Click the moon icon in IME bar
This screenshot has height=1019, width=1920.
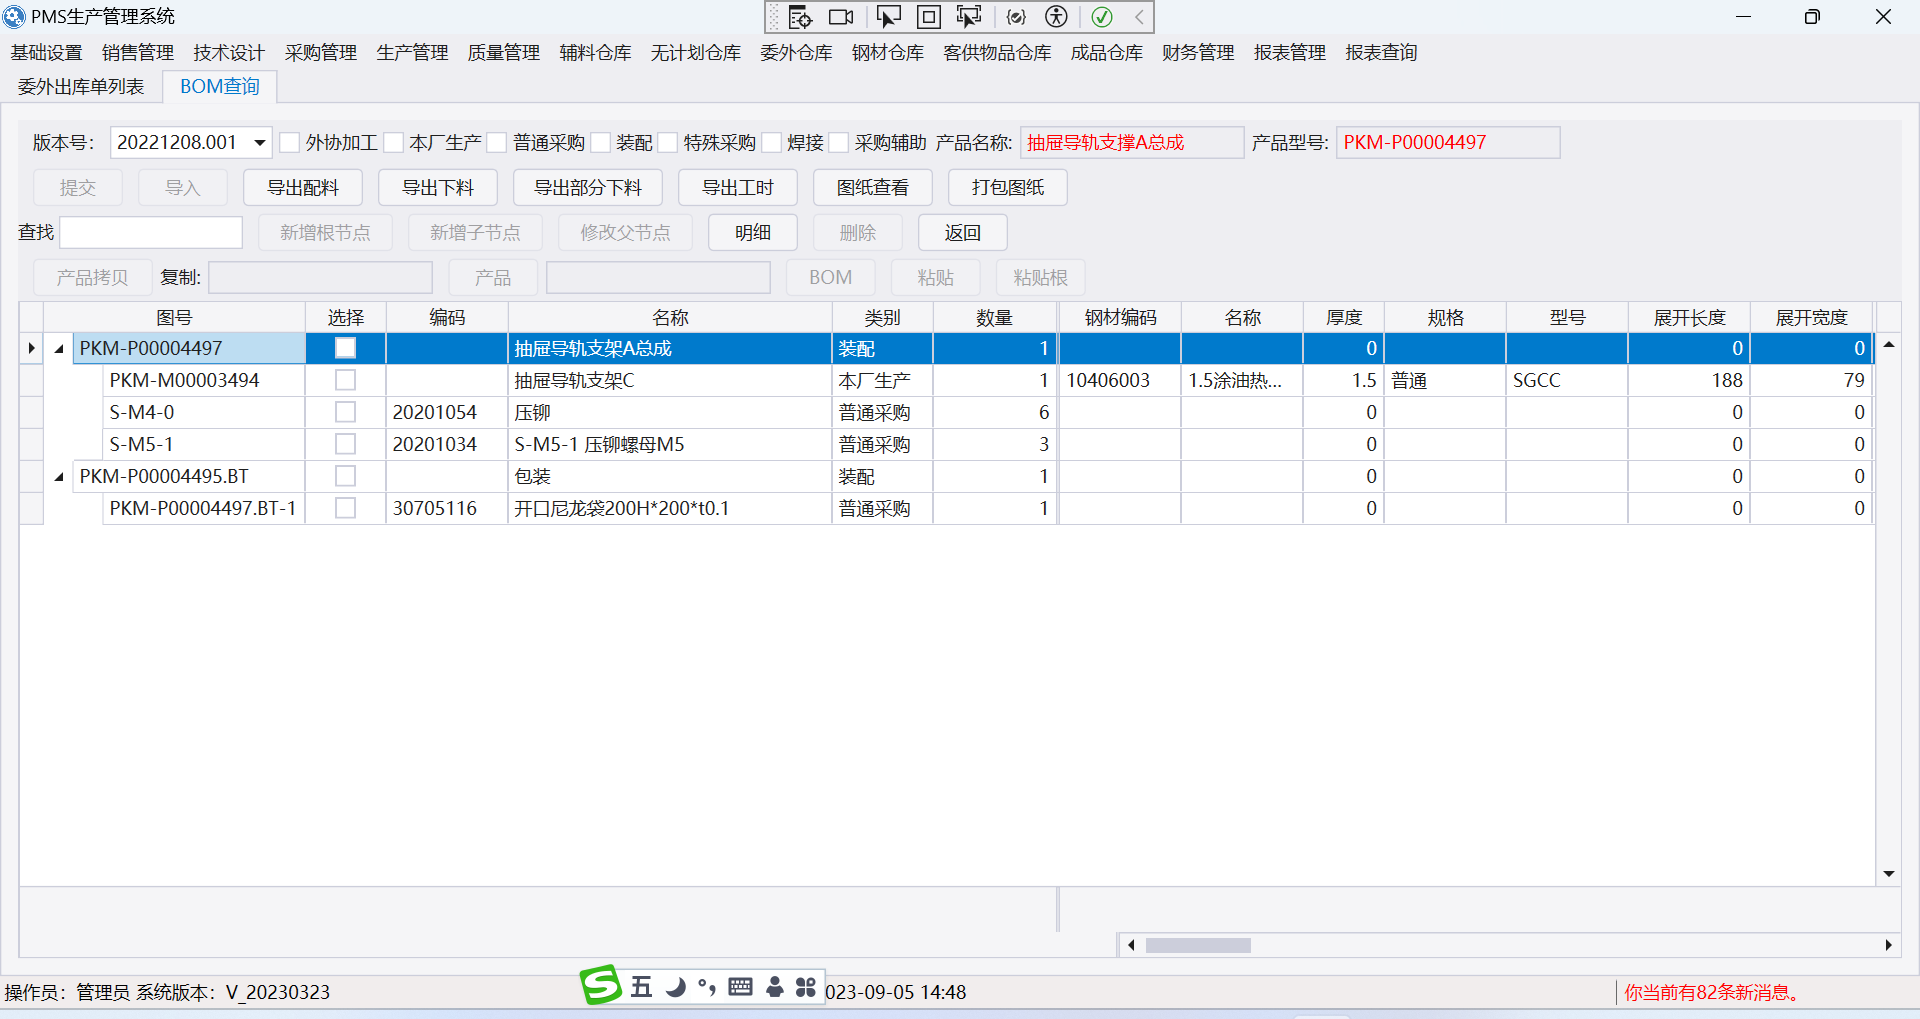point(676,988)
